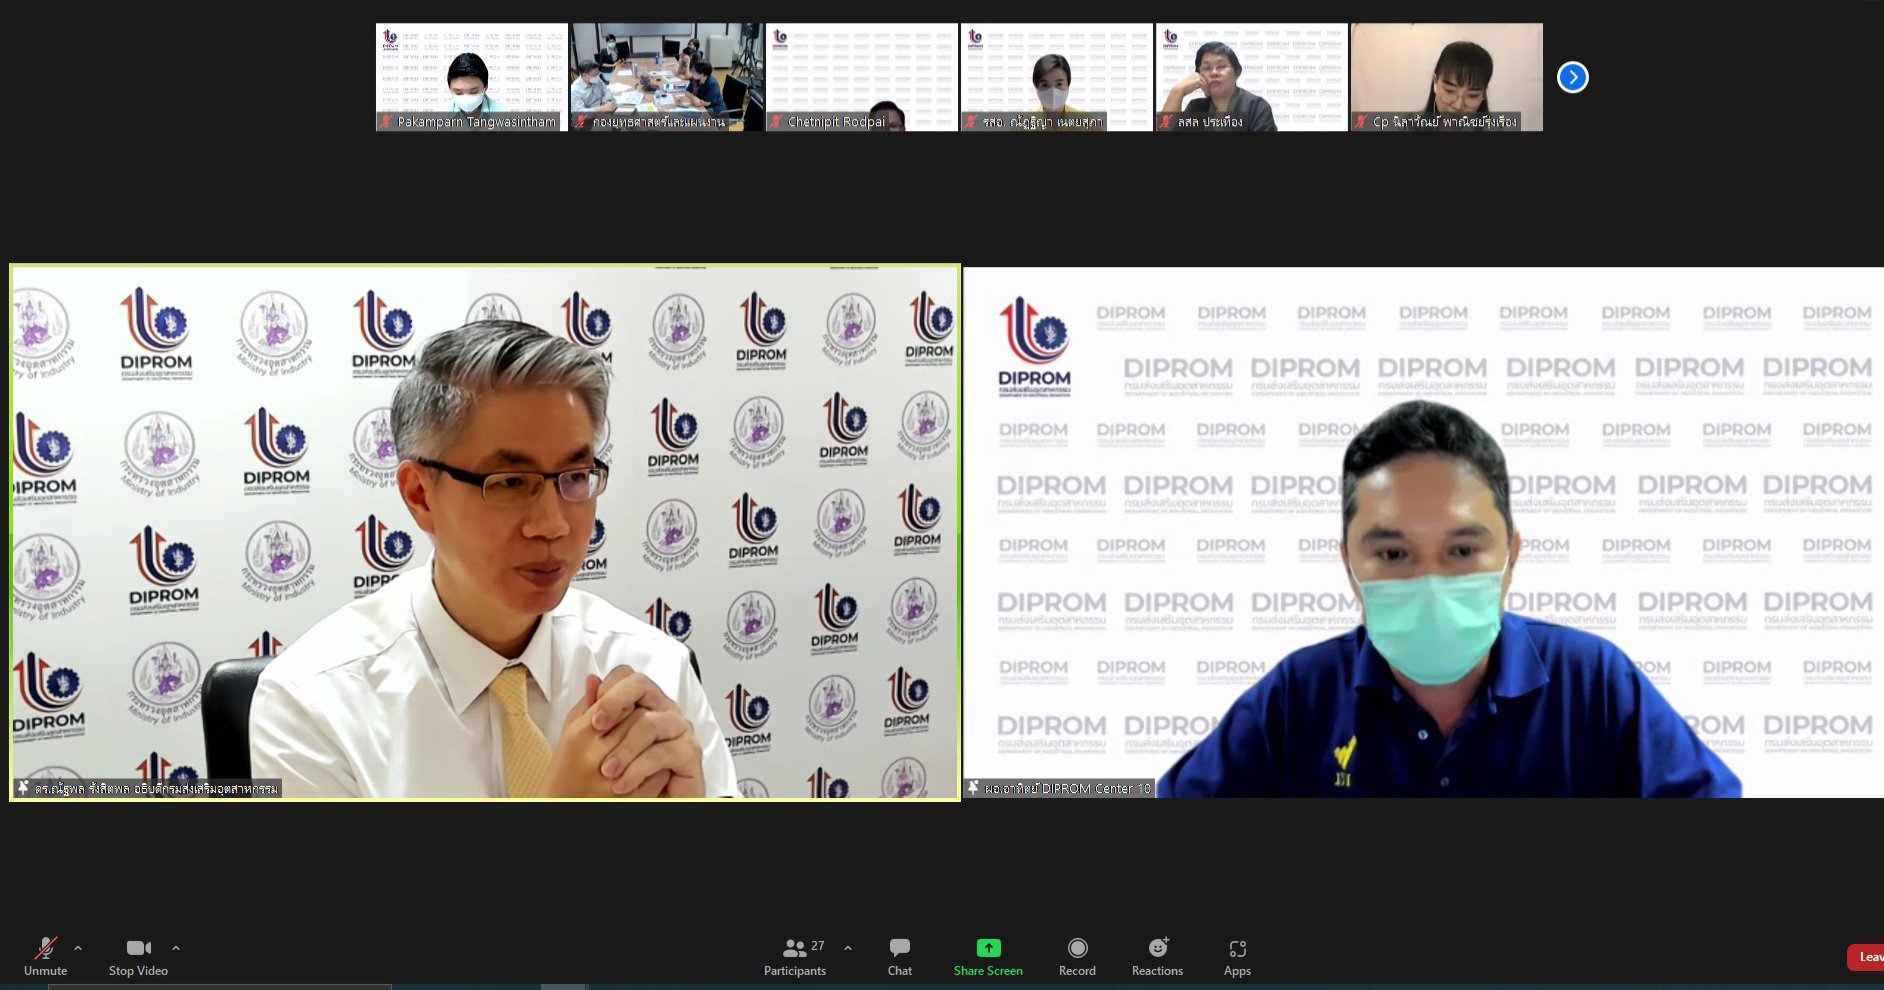
Task: Click the 'Chetnipit Rodpai' name label
Action: [x=836, y=122]
